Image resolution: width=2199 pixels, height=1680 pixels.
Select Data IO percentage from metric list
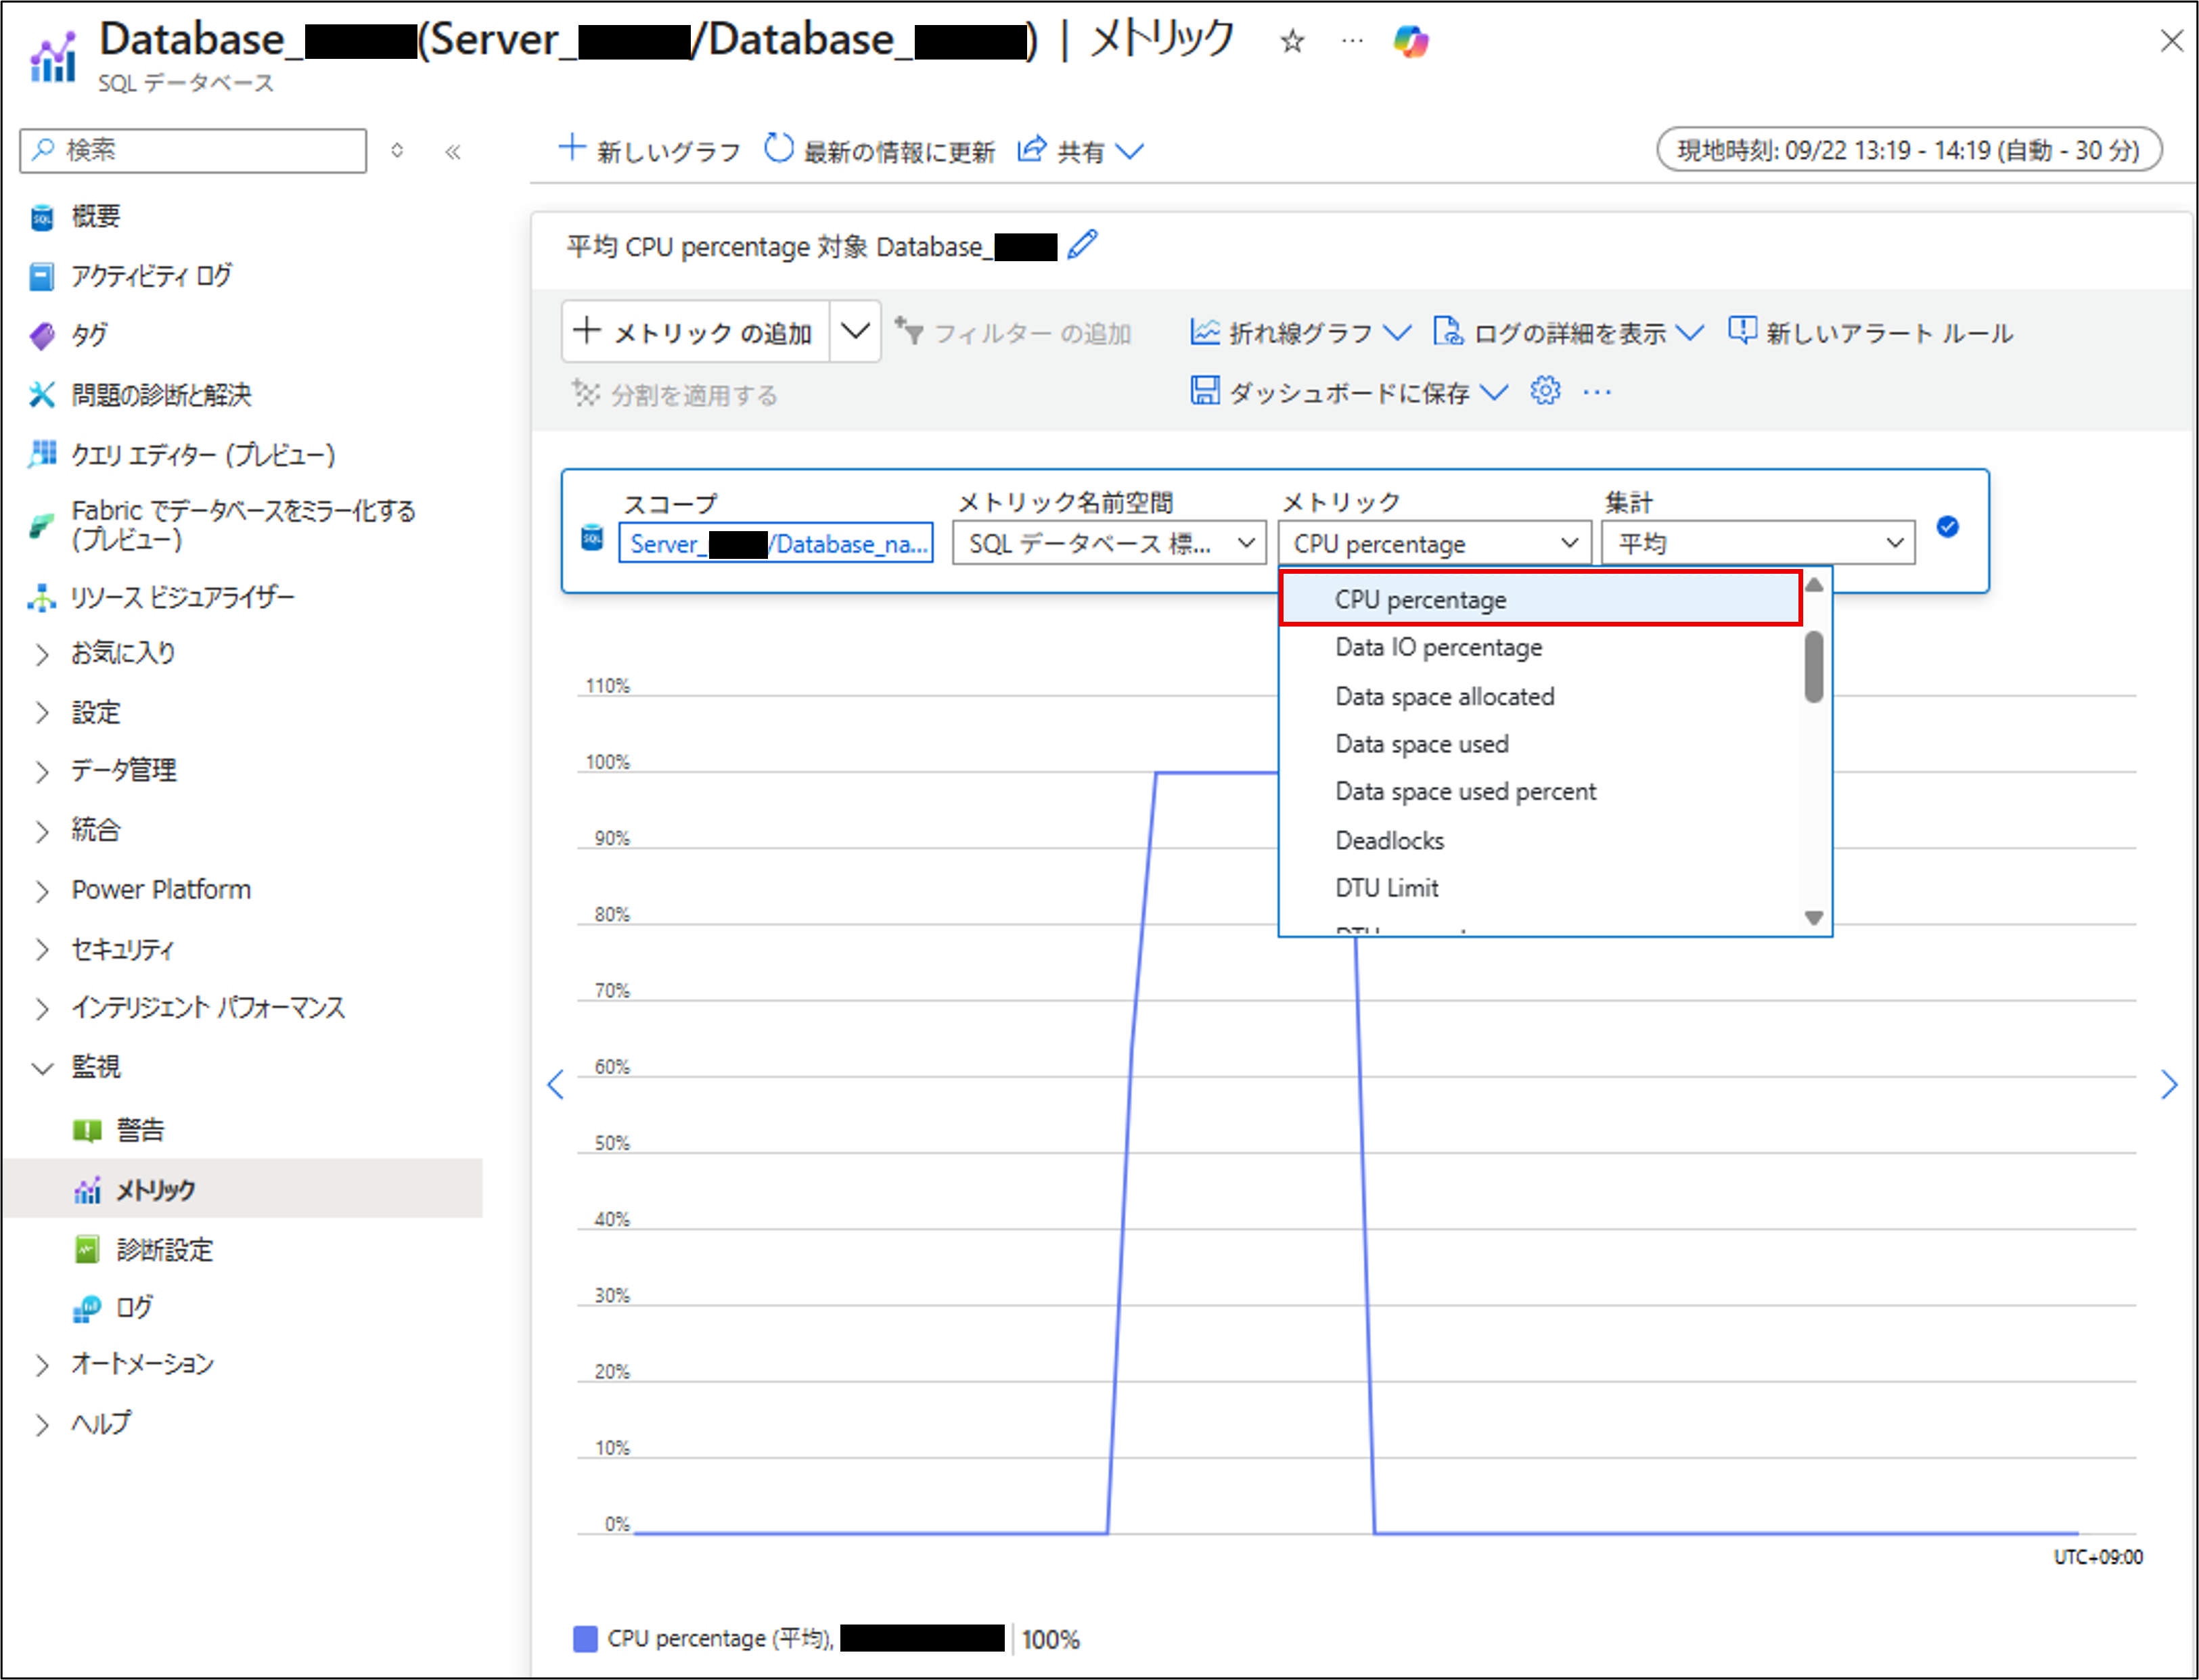(x=1438, y=648)
